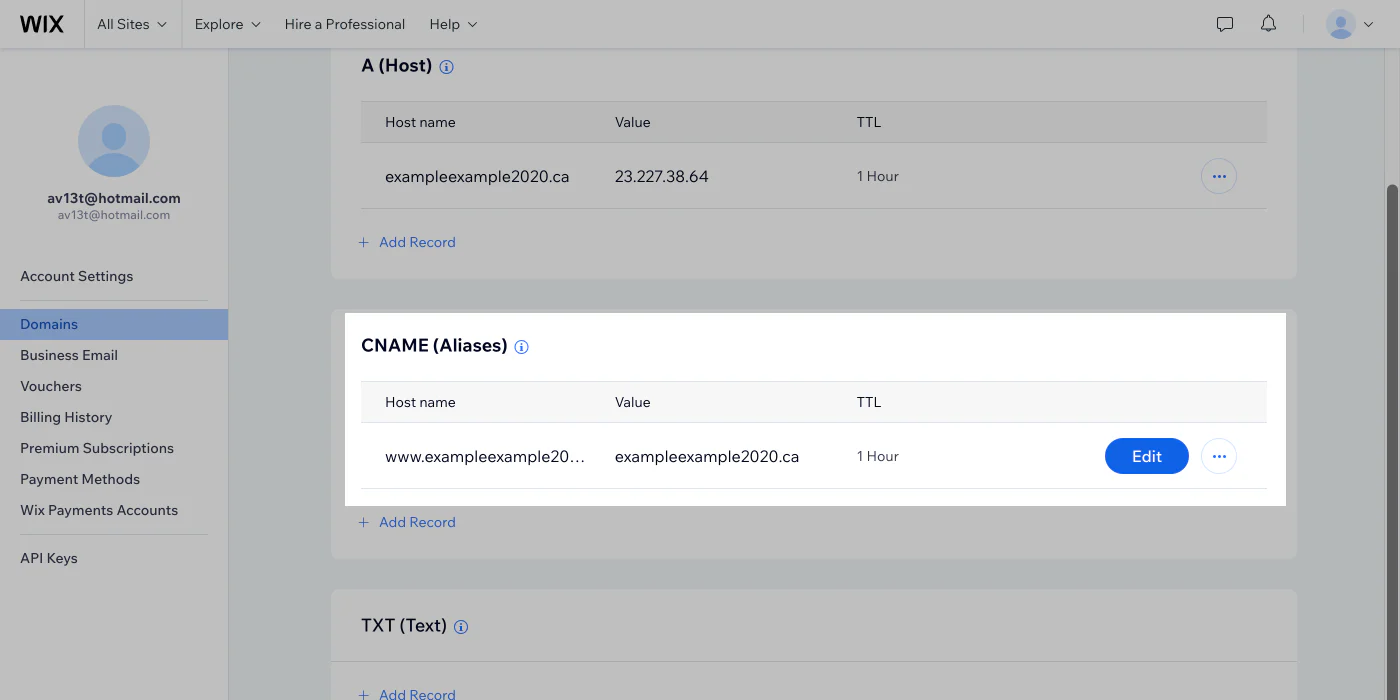Click the Edit button on the CNAME record
Screen dimensions: 1400x700
coord(1146,456)
